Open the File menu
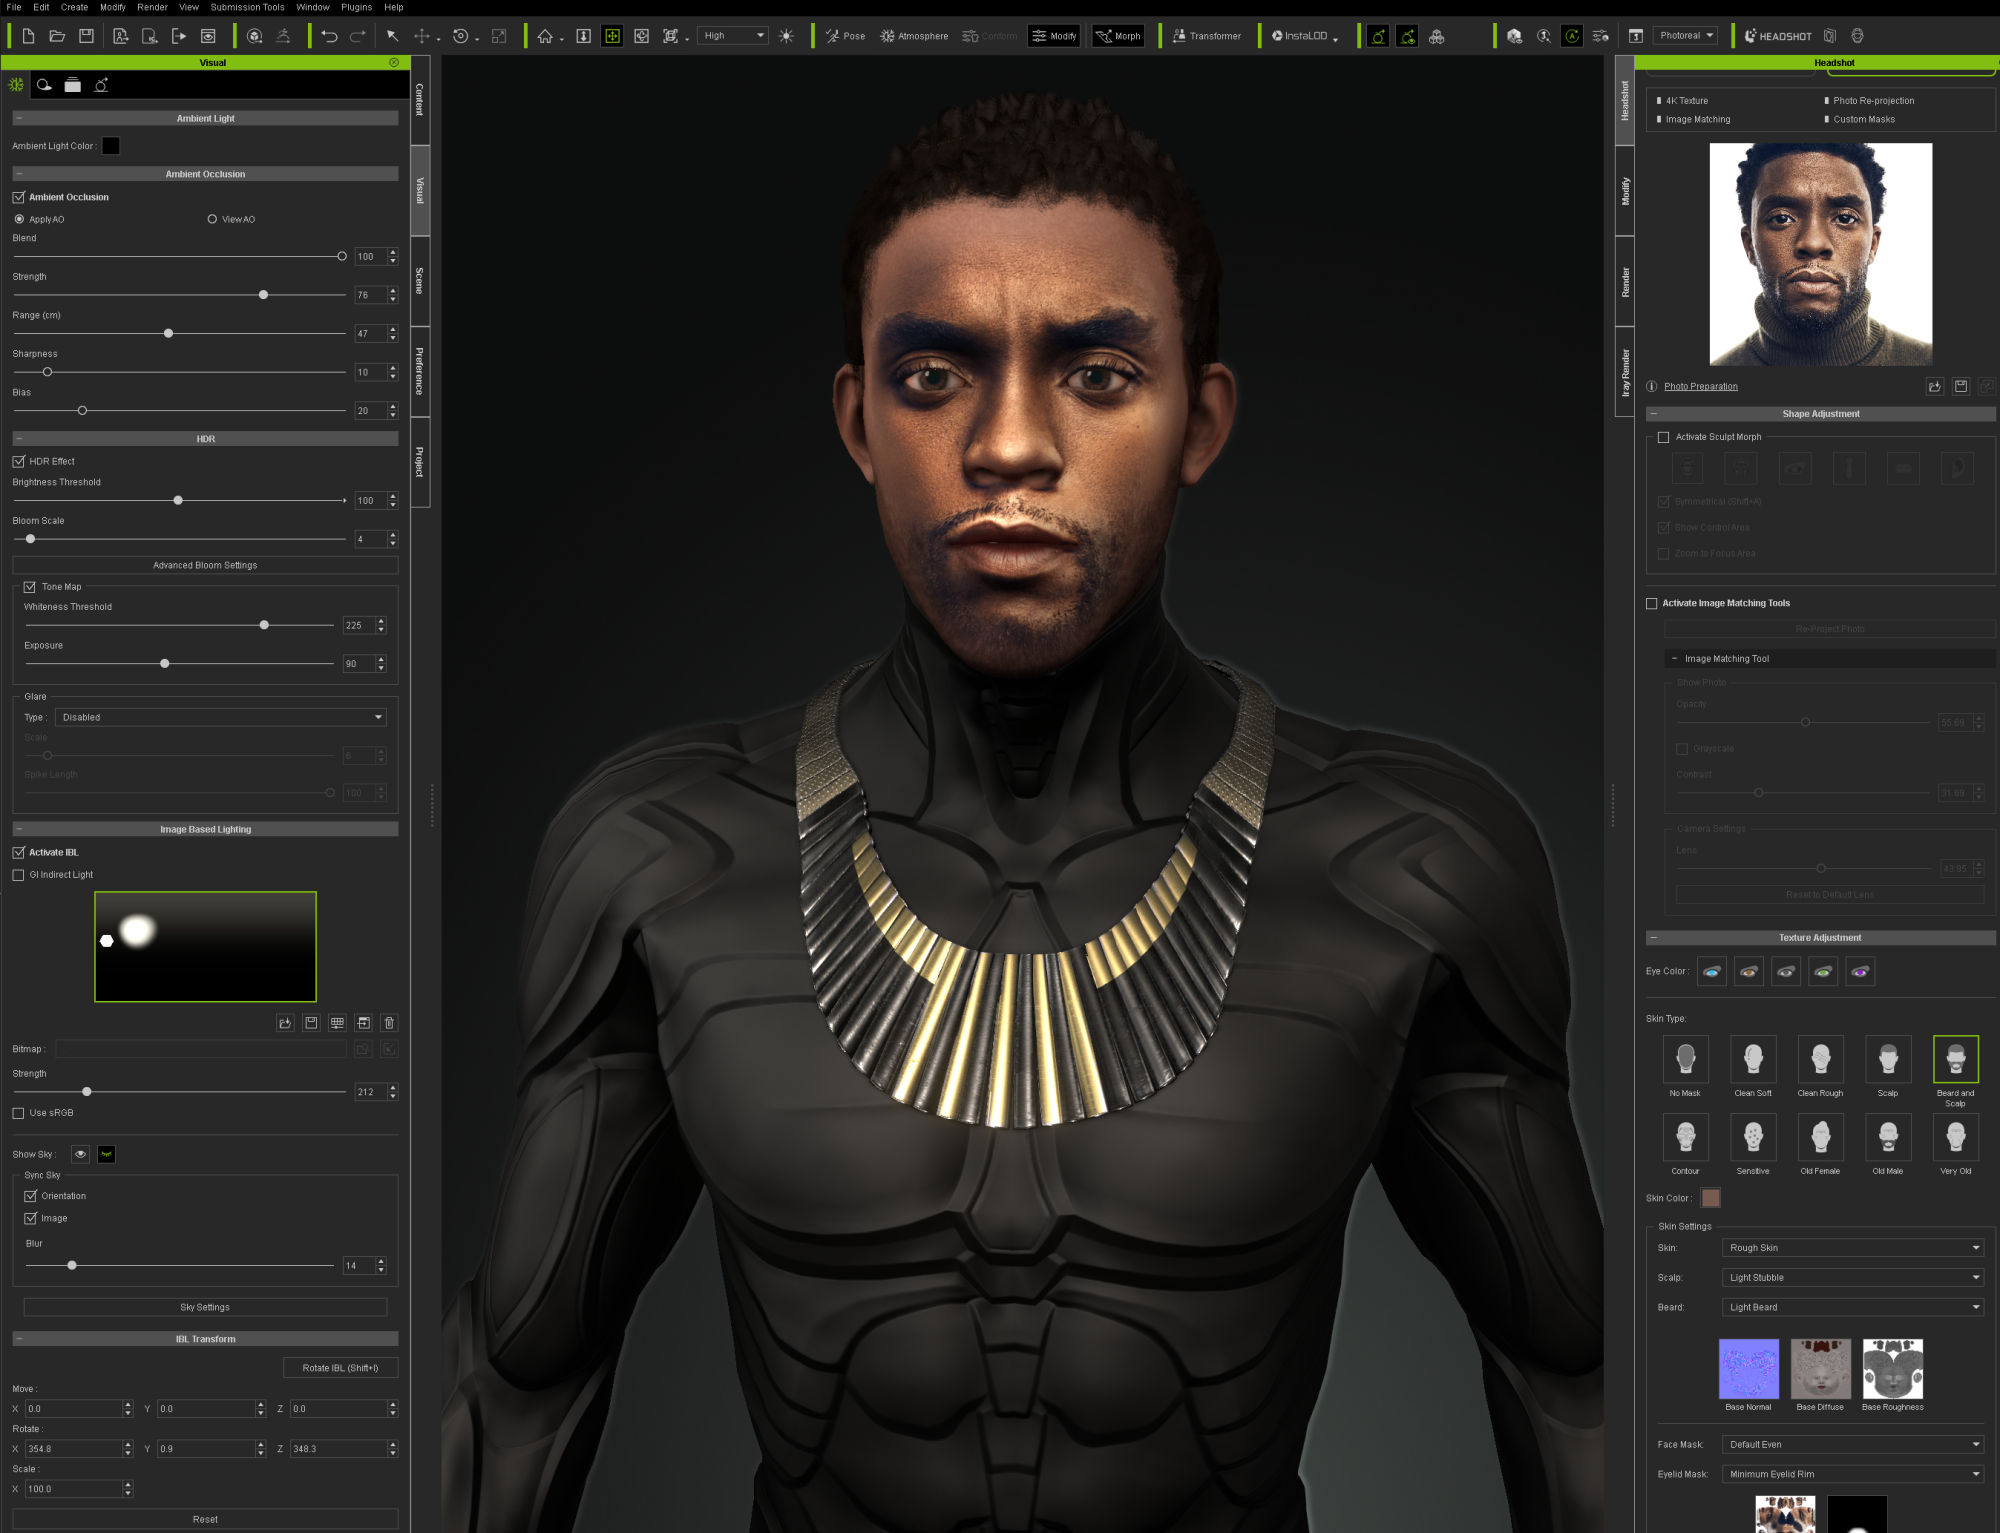The height and width of the screenshot is (1533, 2000). pyautogui.click(x=14, y=7)
